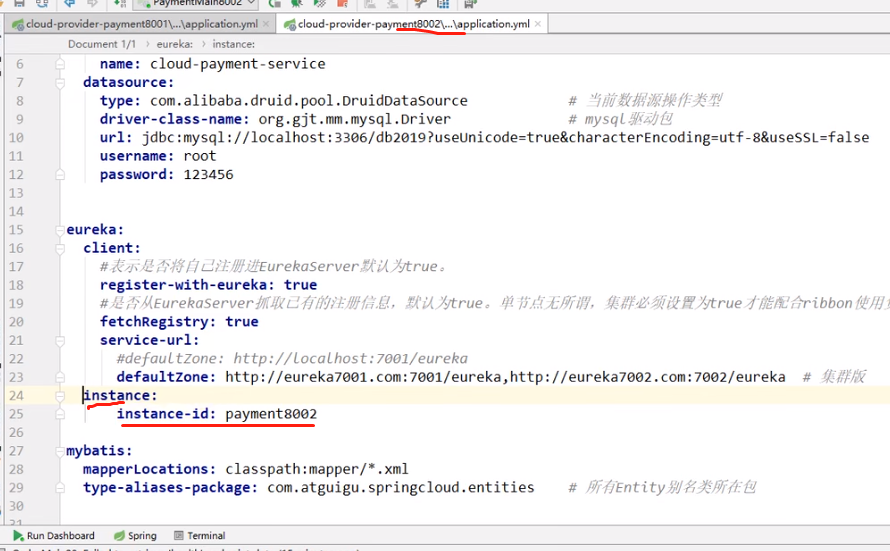The image size is (890, 551).
Task: Click 'com.atguigu.springcloud.entities' package value
Action: pyautogui.click(x=401, y=487)
